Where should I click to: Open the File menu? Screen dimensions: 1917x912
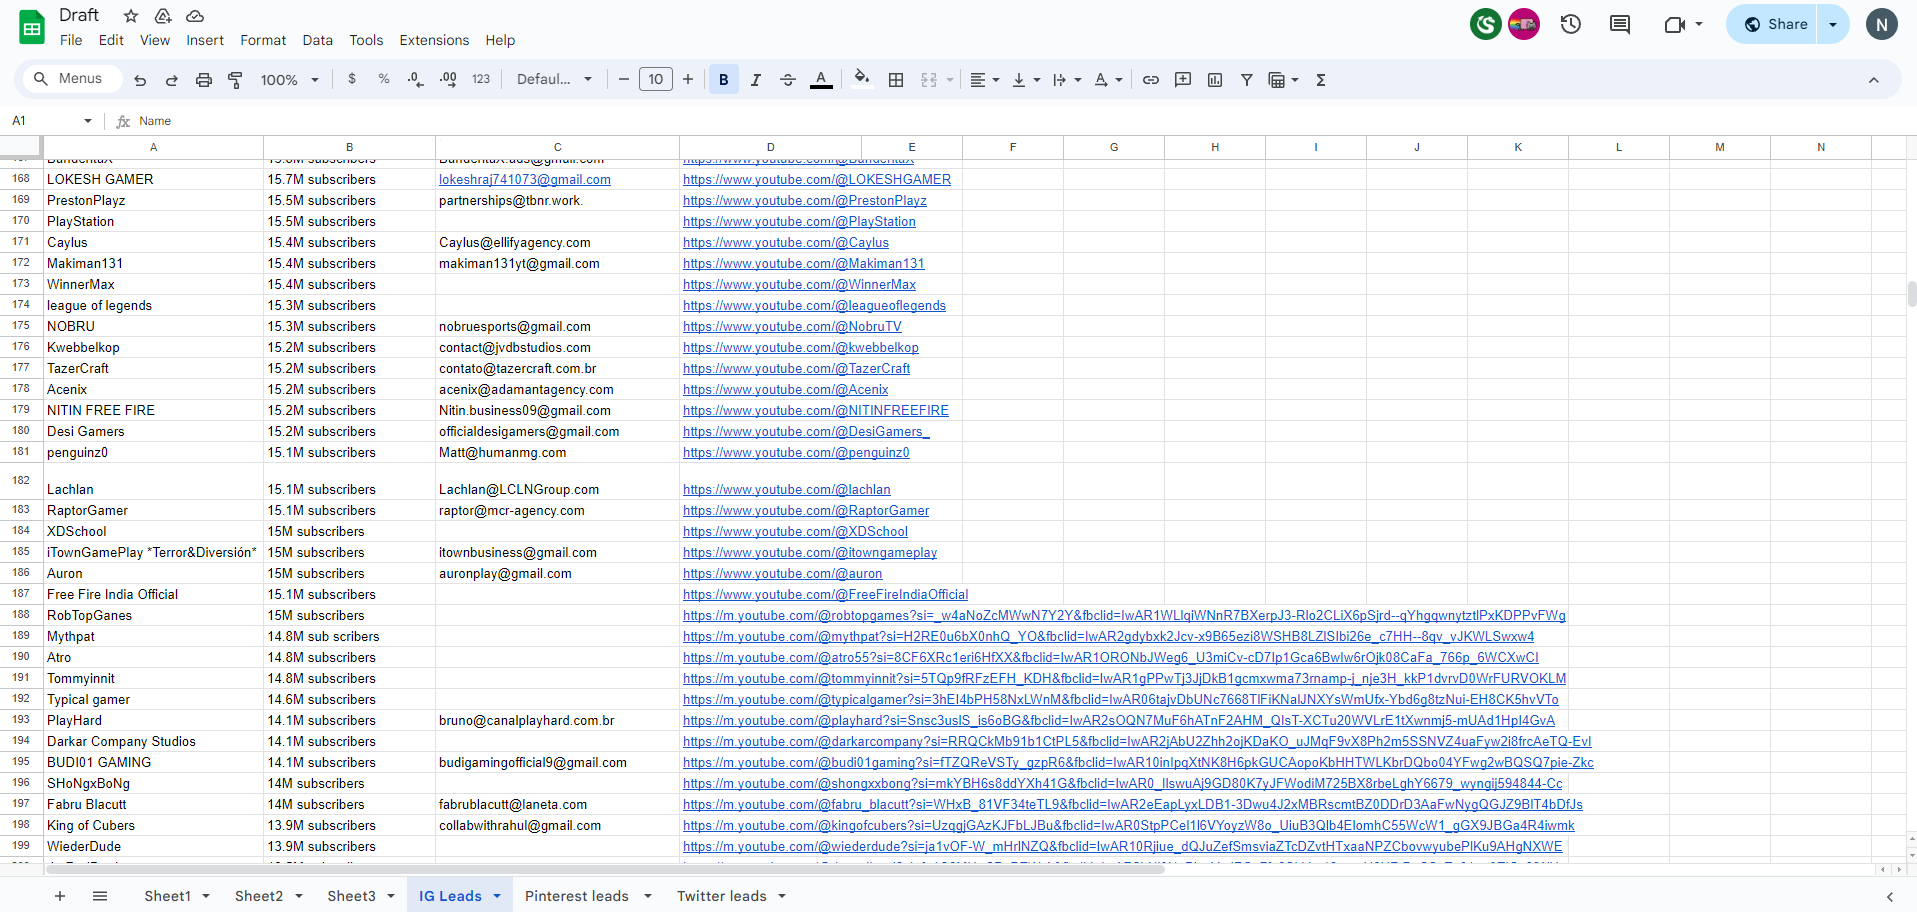click(x=71, y=40)
